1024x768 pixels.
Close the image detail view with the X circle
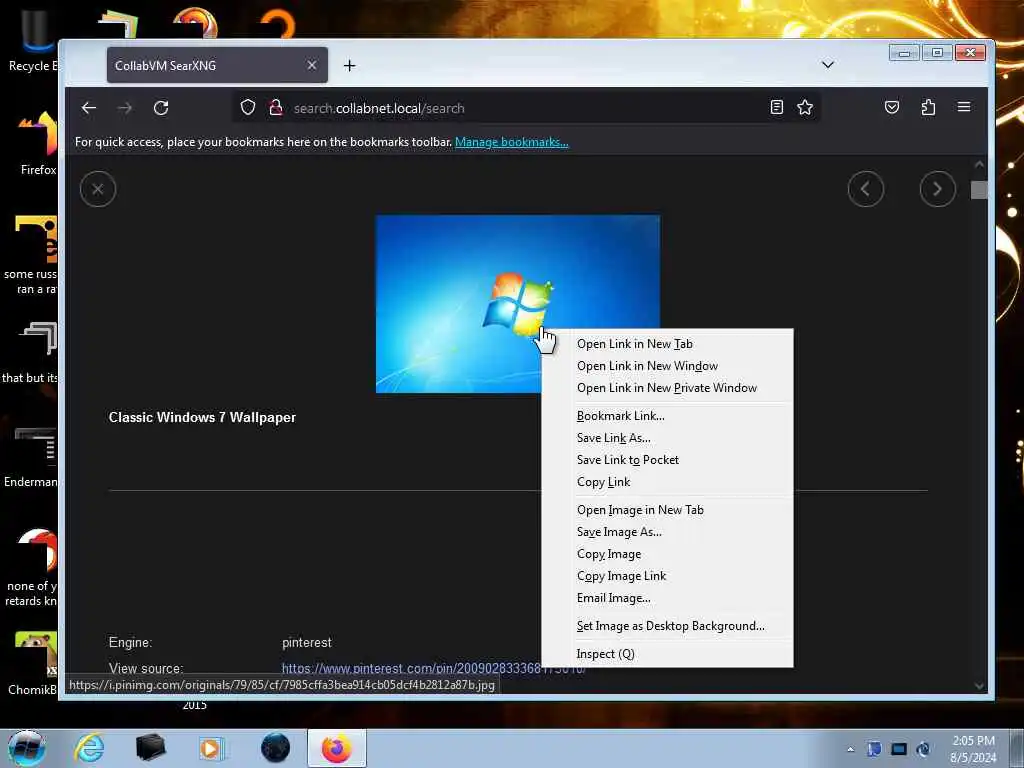click(x=98, y=189)
